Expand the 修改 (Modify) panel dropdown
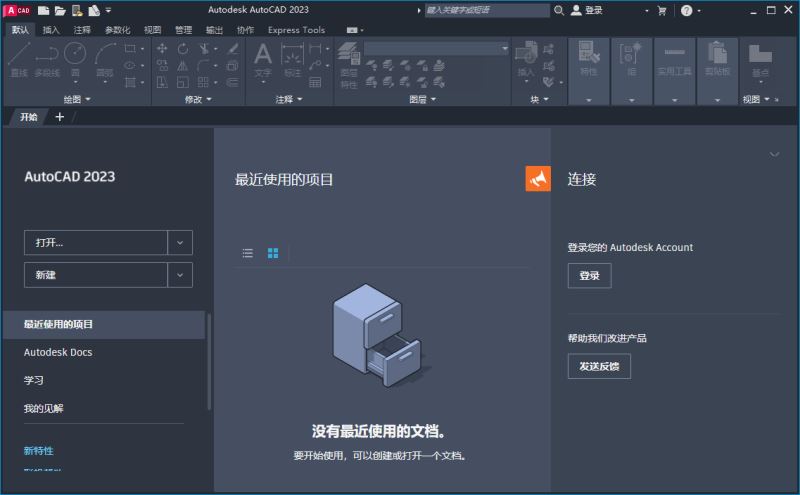This screenshot has width=800, height=495. pyautogui.click(x=198, y=100)
